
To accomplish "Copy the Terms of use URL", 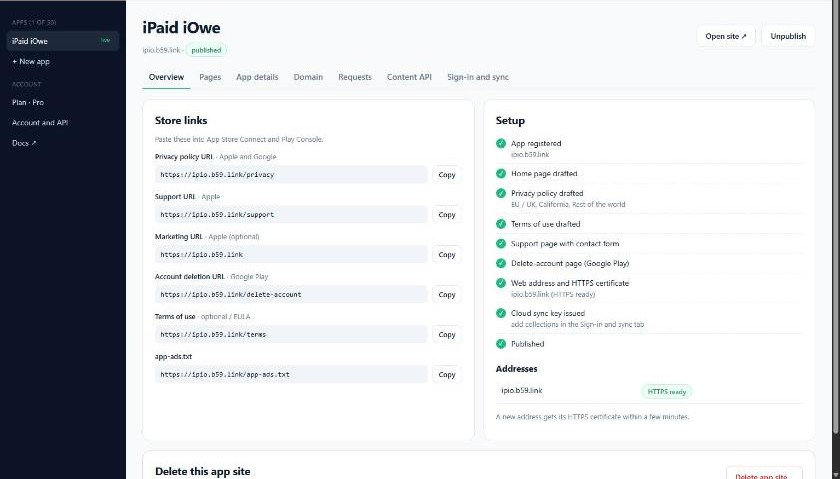I will 447,334.
